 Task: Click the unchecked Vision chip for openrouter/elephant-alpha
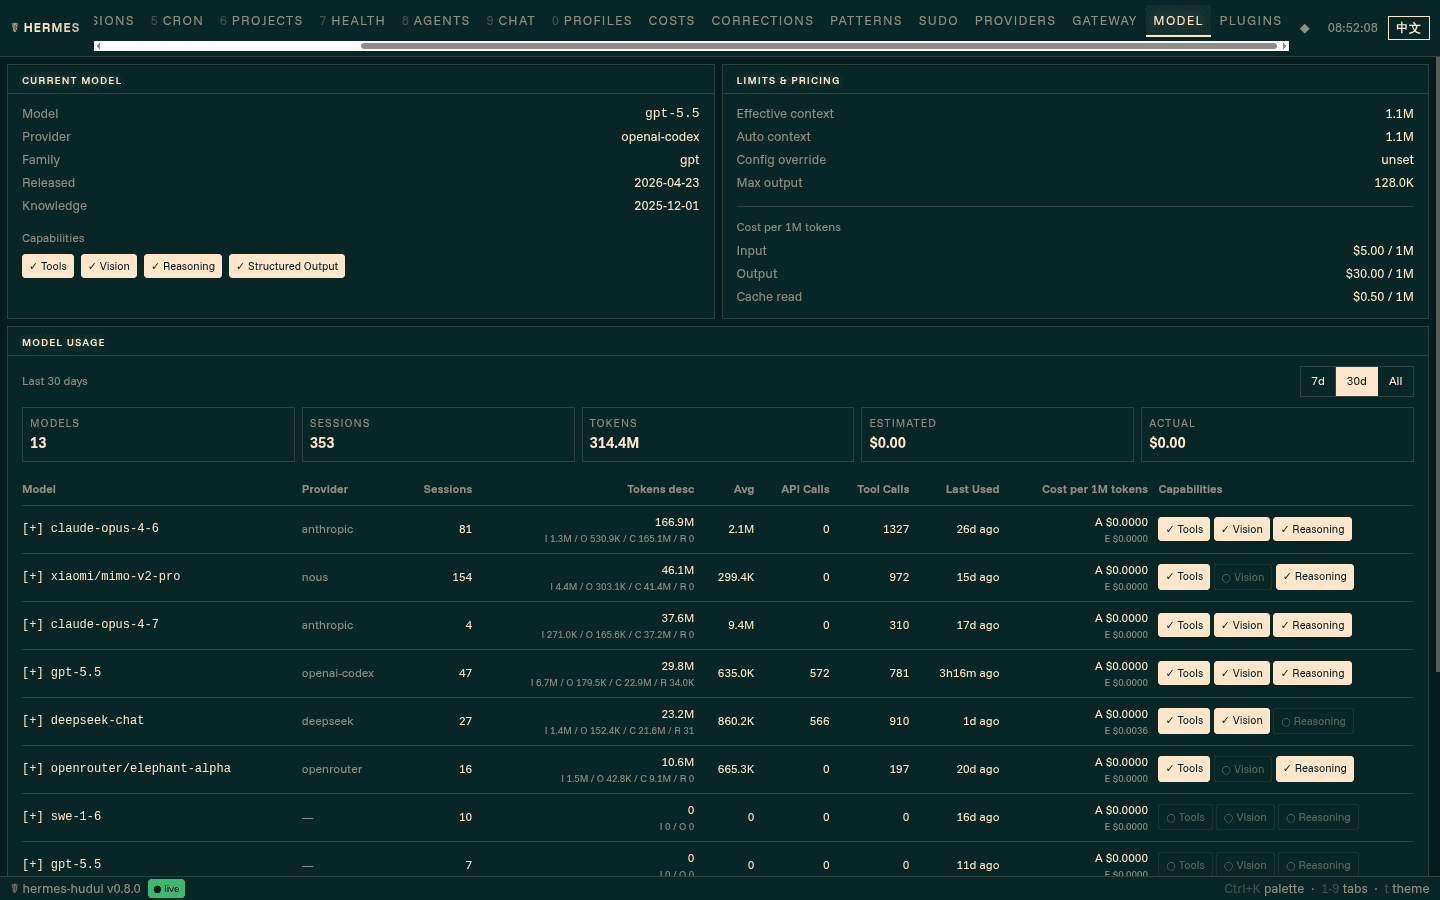point(1243,769)
